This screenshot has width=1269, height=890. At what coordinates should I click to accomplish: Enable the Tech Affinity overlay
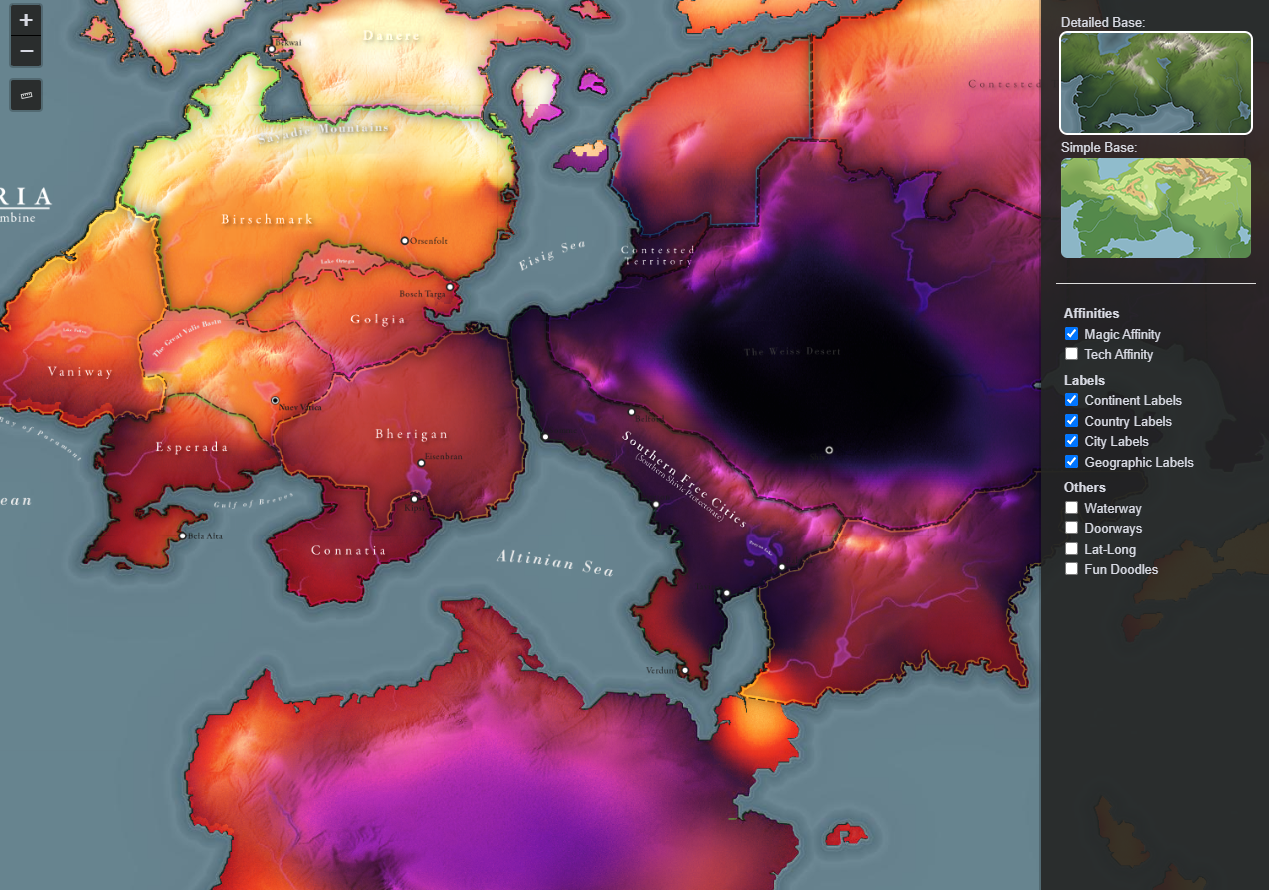pyautogui.click(x=1071, y=354)
